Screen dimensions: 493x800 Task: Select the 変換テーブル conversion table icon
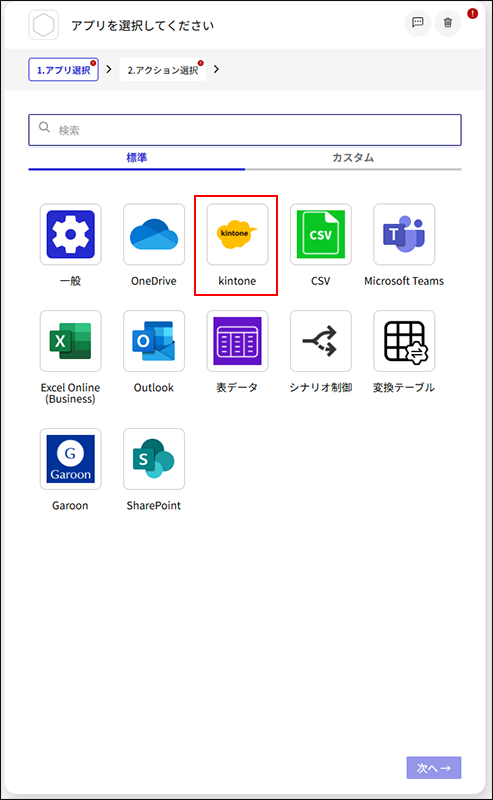tap(404, 341)
